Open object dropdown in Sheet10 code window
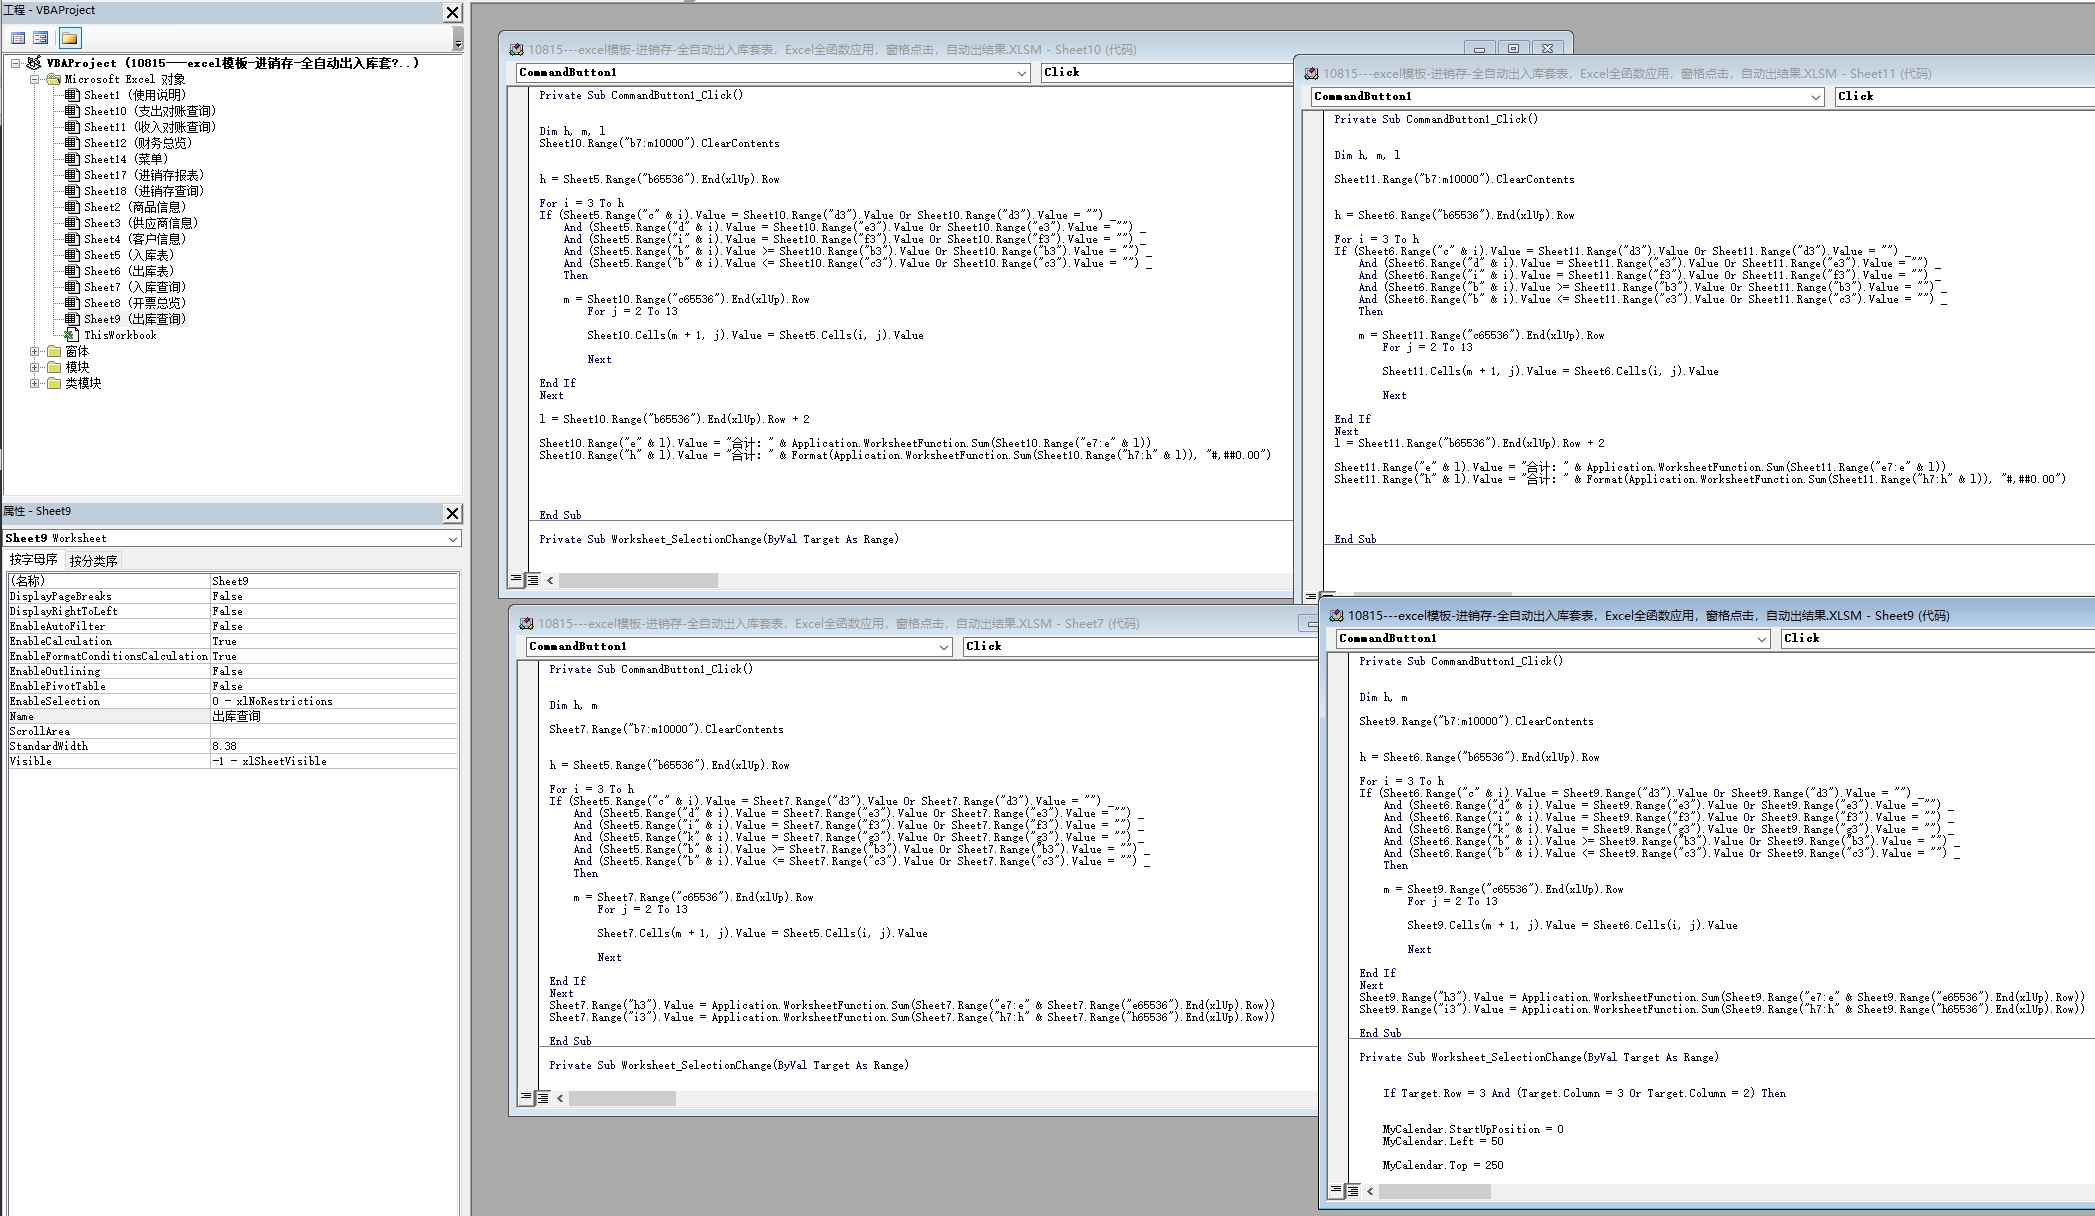Image resolution: width=2095 pixels, height=1216 pixels. click(1021, 73)
